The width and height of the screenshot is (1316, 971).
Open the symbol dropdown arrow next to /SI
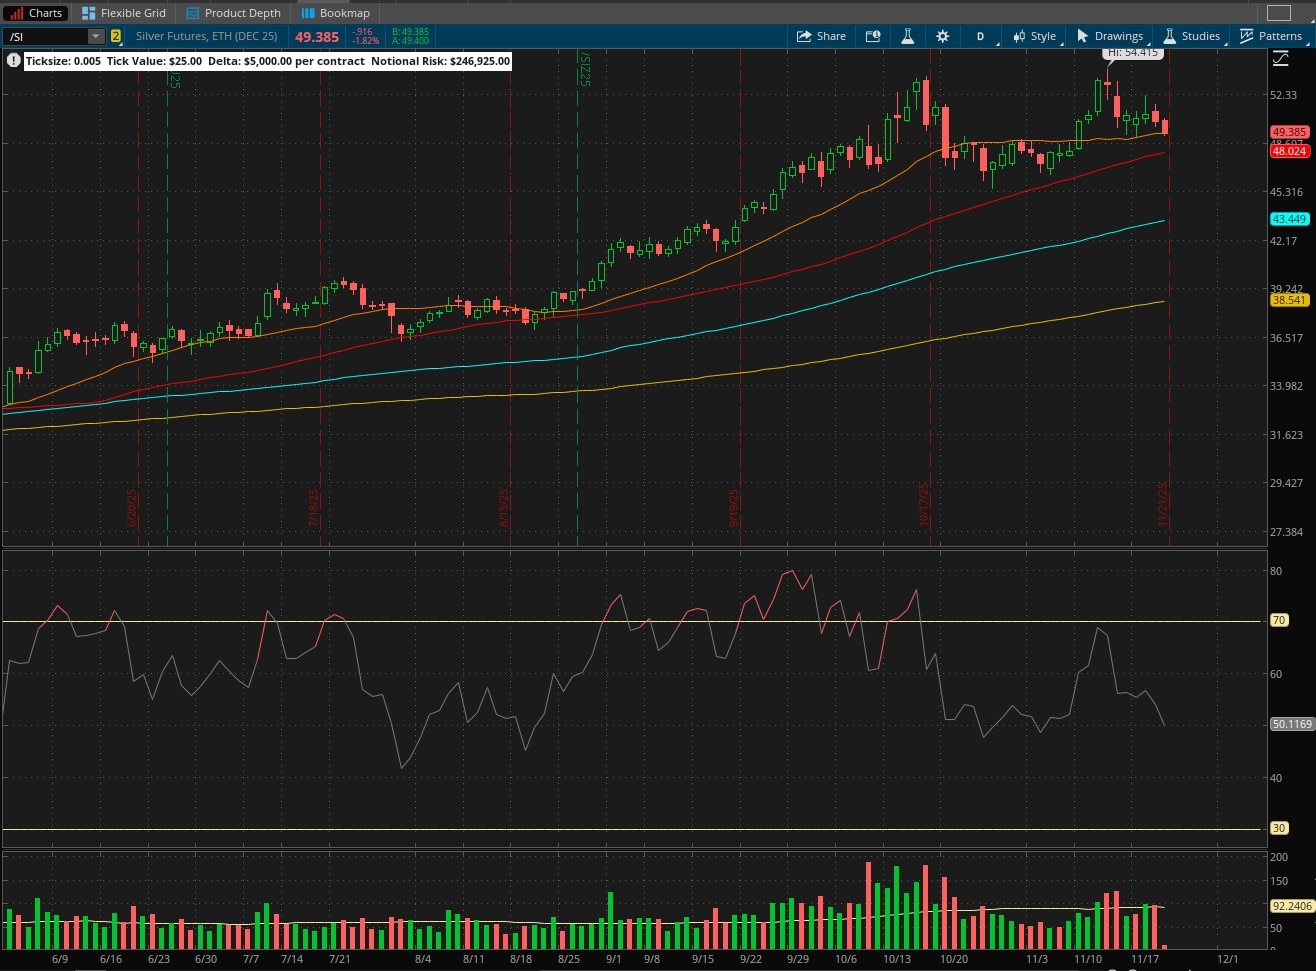point(96,36)
